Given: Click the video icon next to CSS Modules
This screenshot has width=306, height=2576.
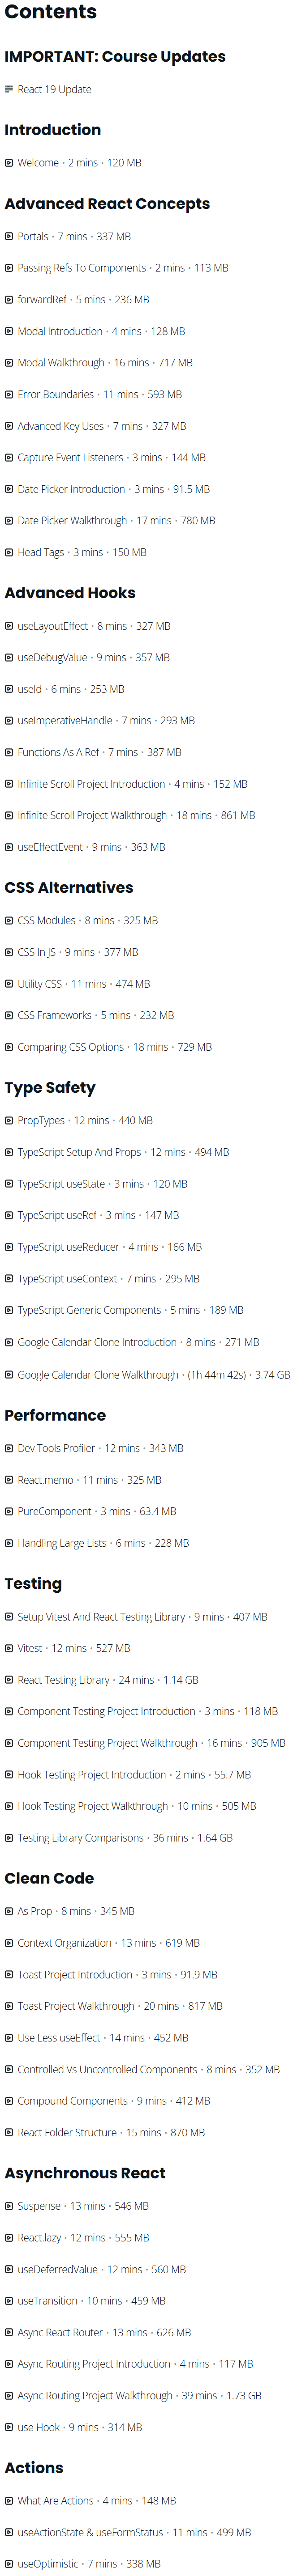Looking at the screenshot, I should [9, 920].
